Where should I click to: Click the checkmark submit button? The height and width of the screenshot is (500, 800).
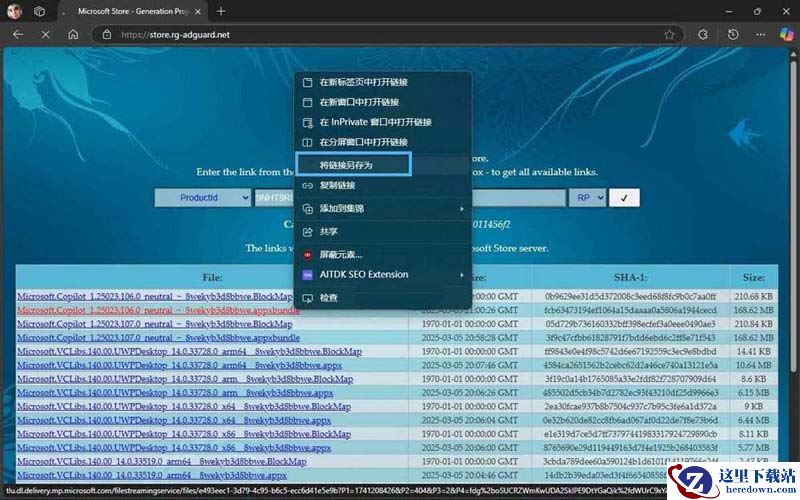point(624,198)
